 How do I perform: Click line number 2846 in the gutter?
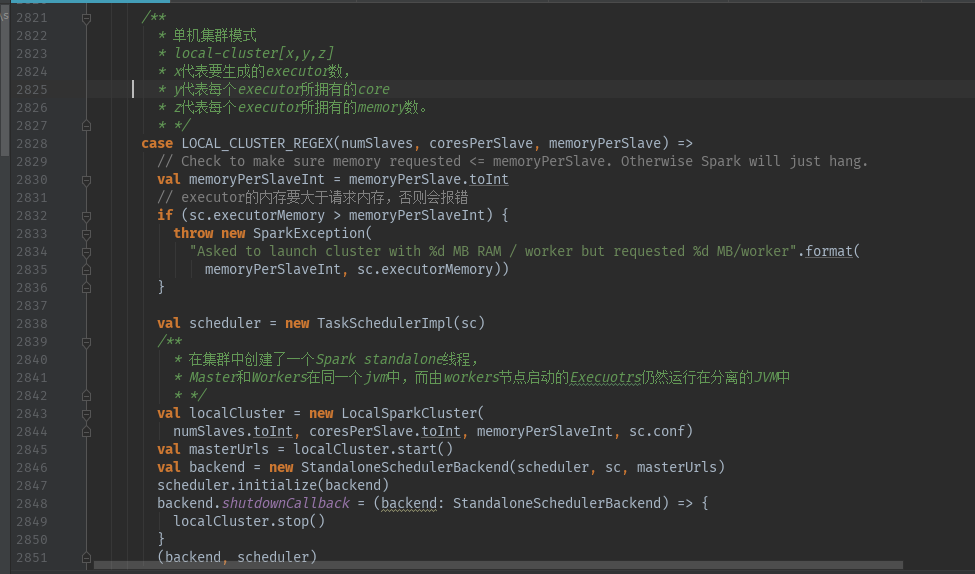(32, 468)
